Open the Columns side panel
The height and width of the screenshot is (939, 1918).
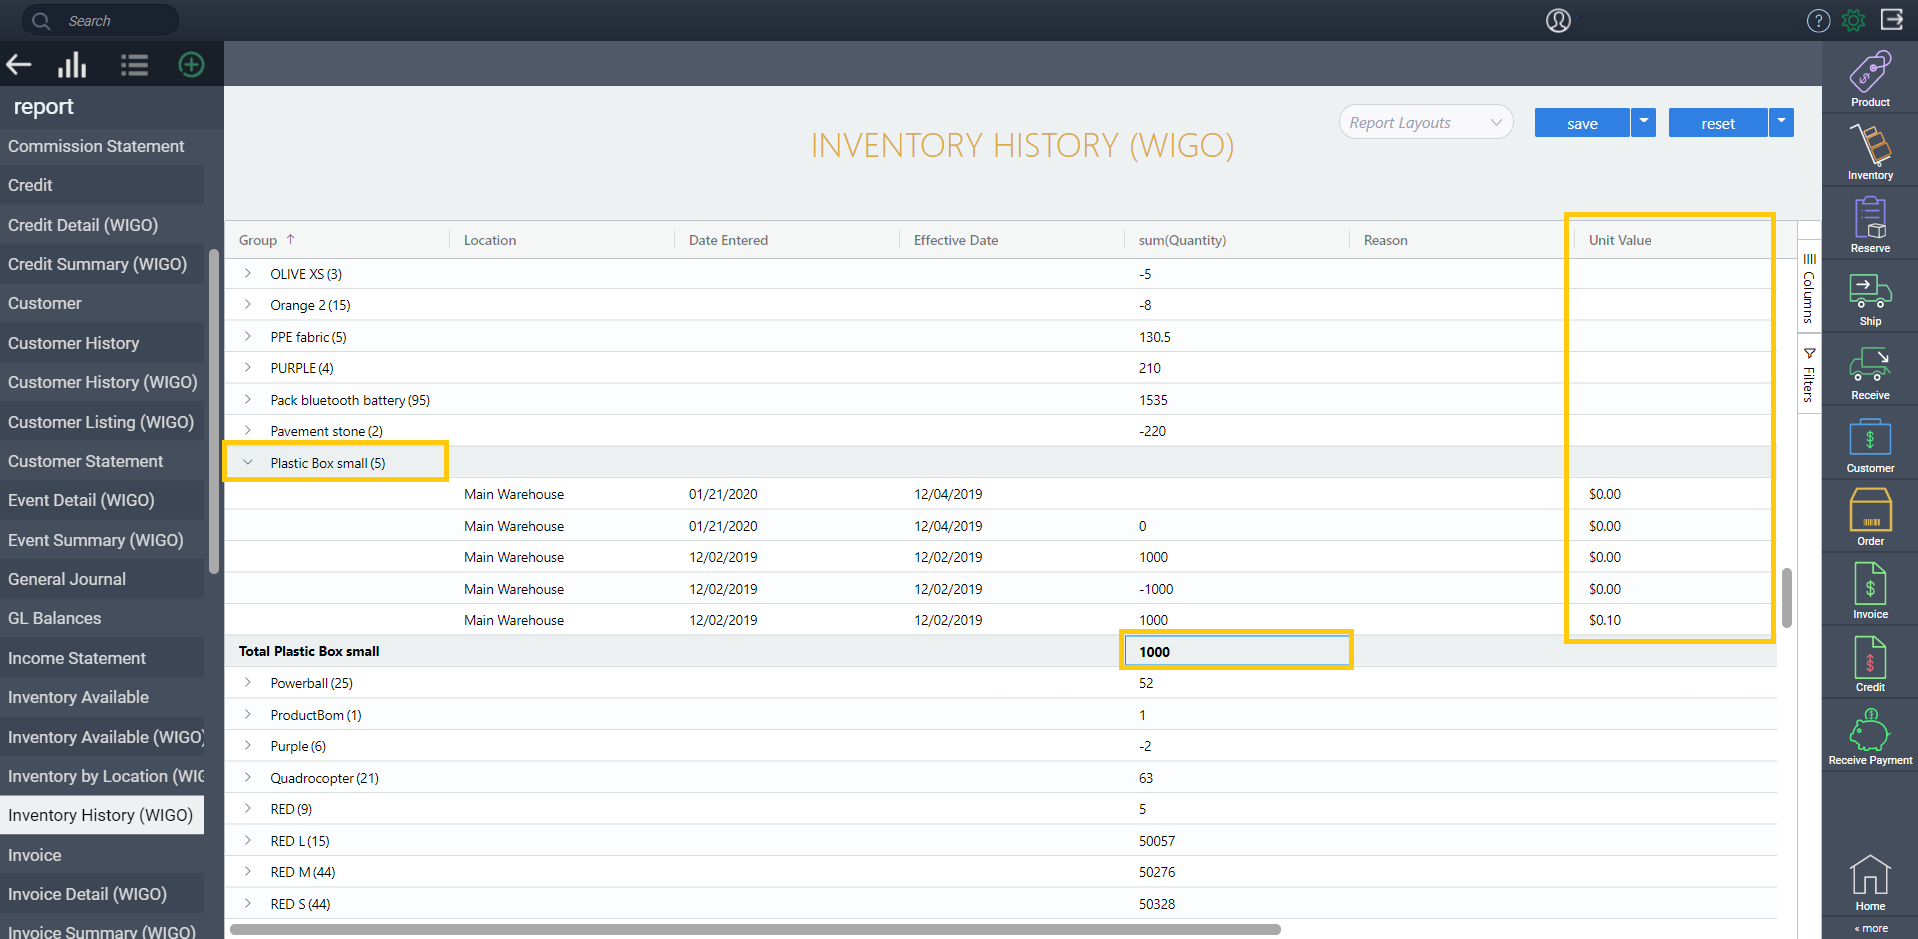[x=1808, y=288]
